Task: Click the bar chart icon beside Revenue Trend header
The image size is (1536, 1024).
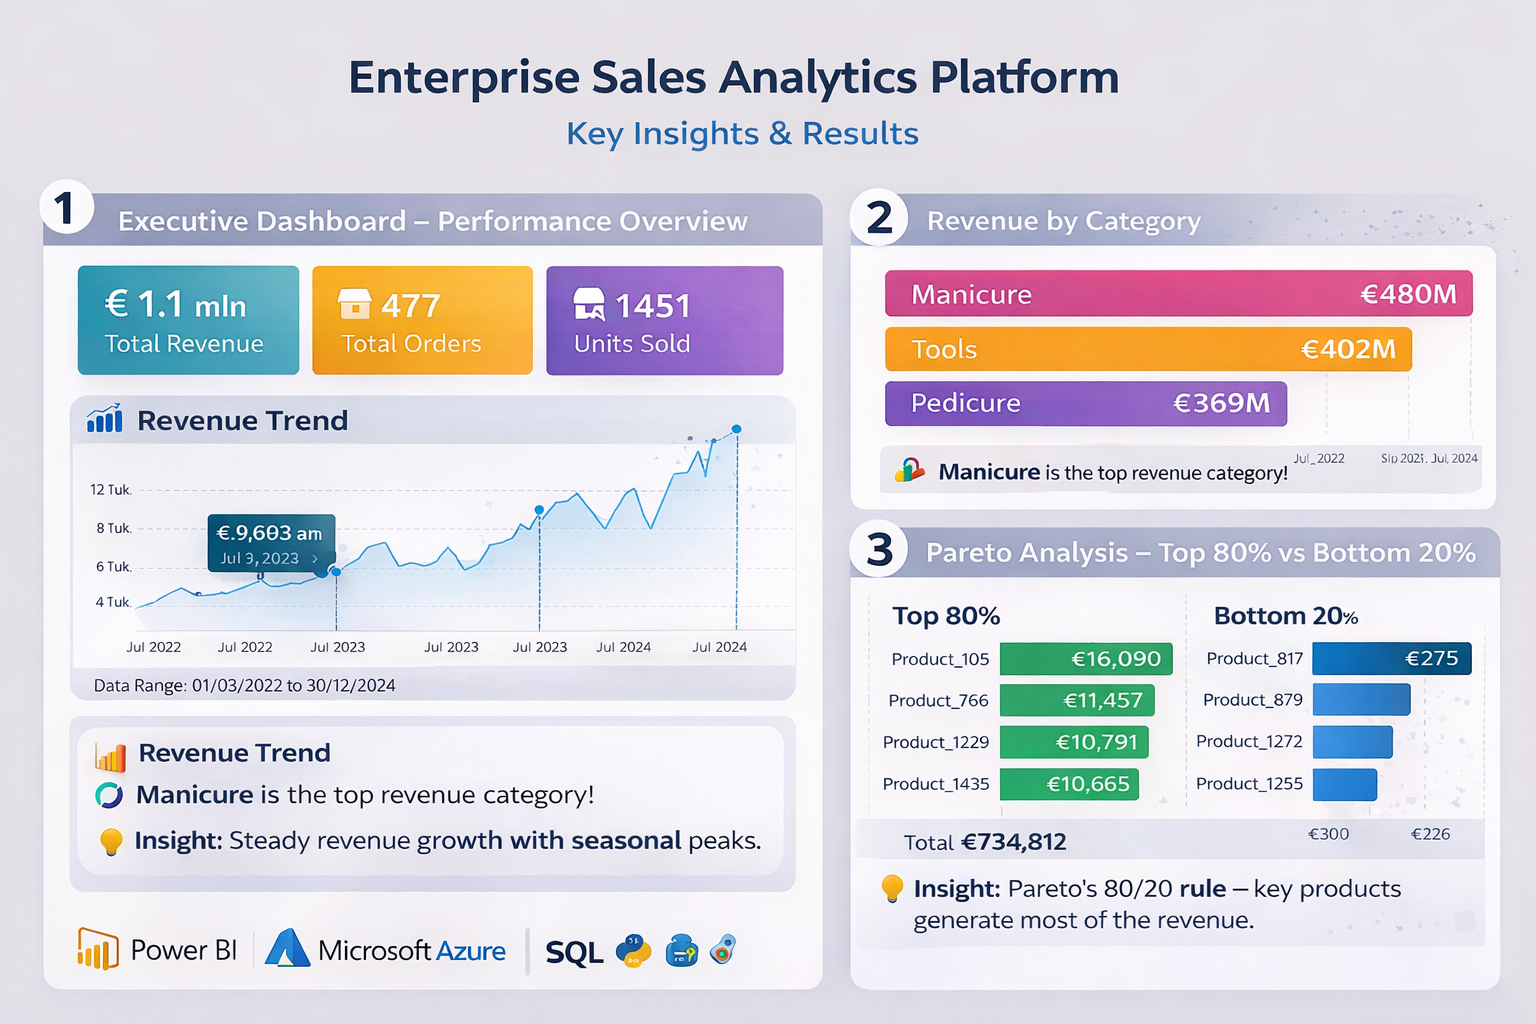Action: tap(105, 419)
